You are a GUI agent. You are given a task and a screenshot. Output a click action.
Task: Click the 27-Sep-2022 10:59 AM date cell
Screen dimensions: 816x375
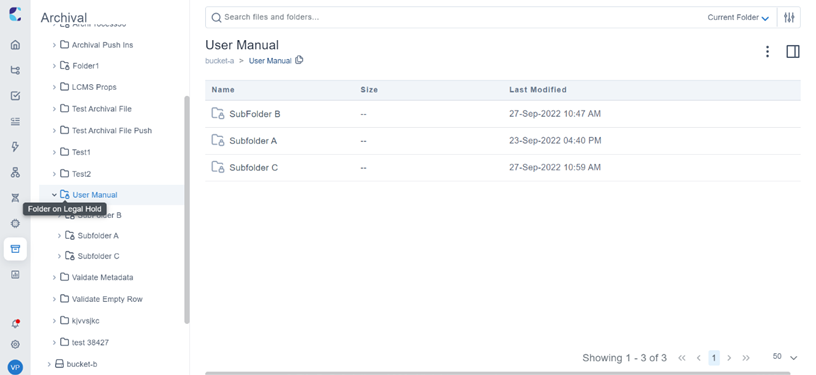(555, 167)
